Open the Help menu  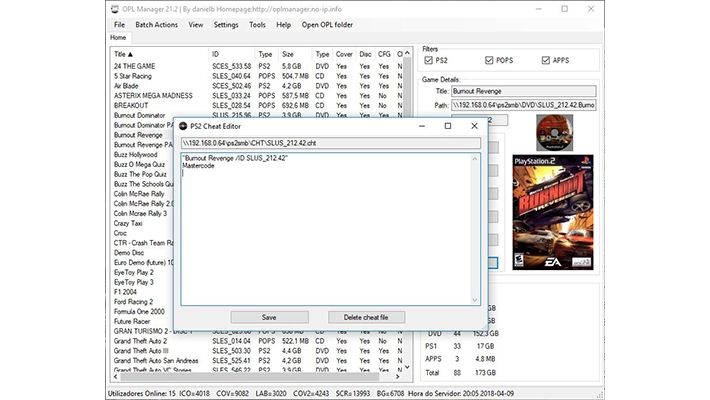pos(283,25)
